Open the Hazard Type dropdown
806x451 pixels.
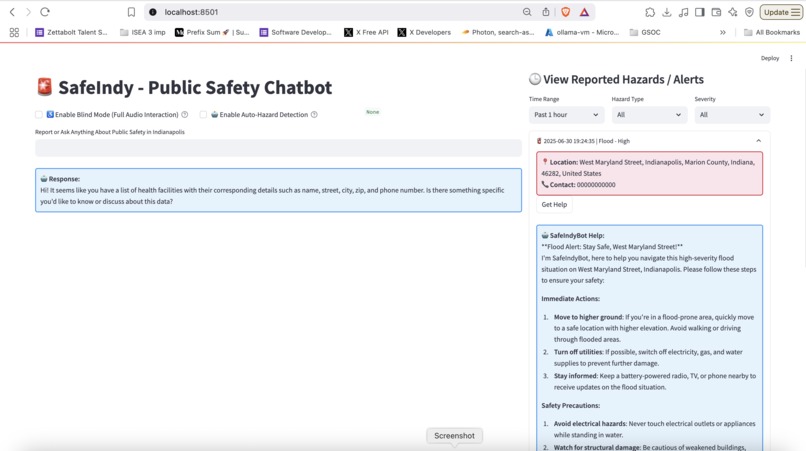(x=649, y=115)
